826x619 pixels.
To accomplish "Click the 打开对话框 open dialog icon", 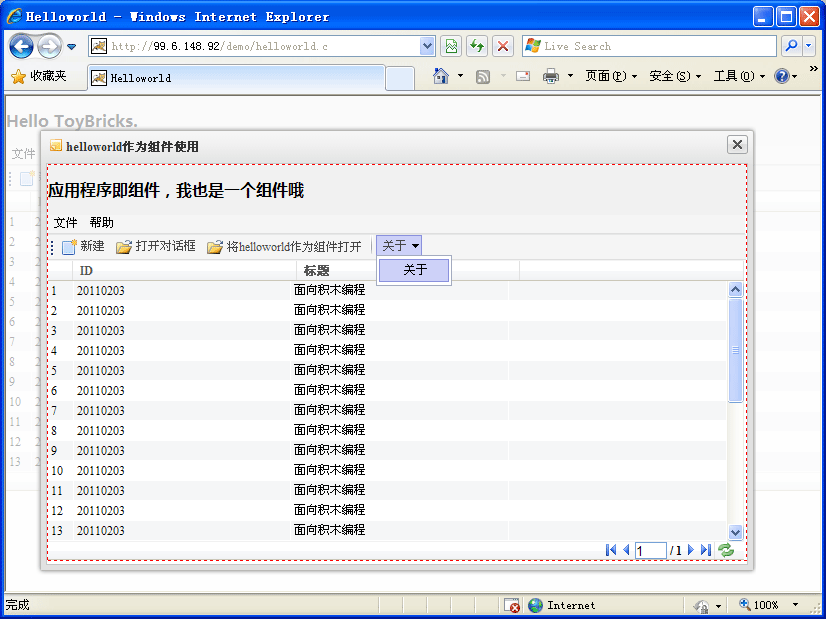I will (124, 247).
